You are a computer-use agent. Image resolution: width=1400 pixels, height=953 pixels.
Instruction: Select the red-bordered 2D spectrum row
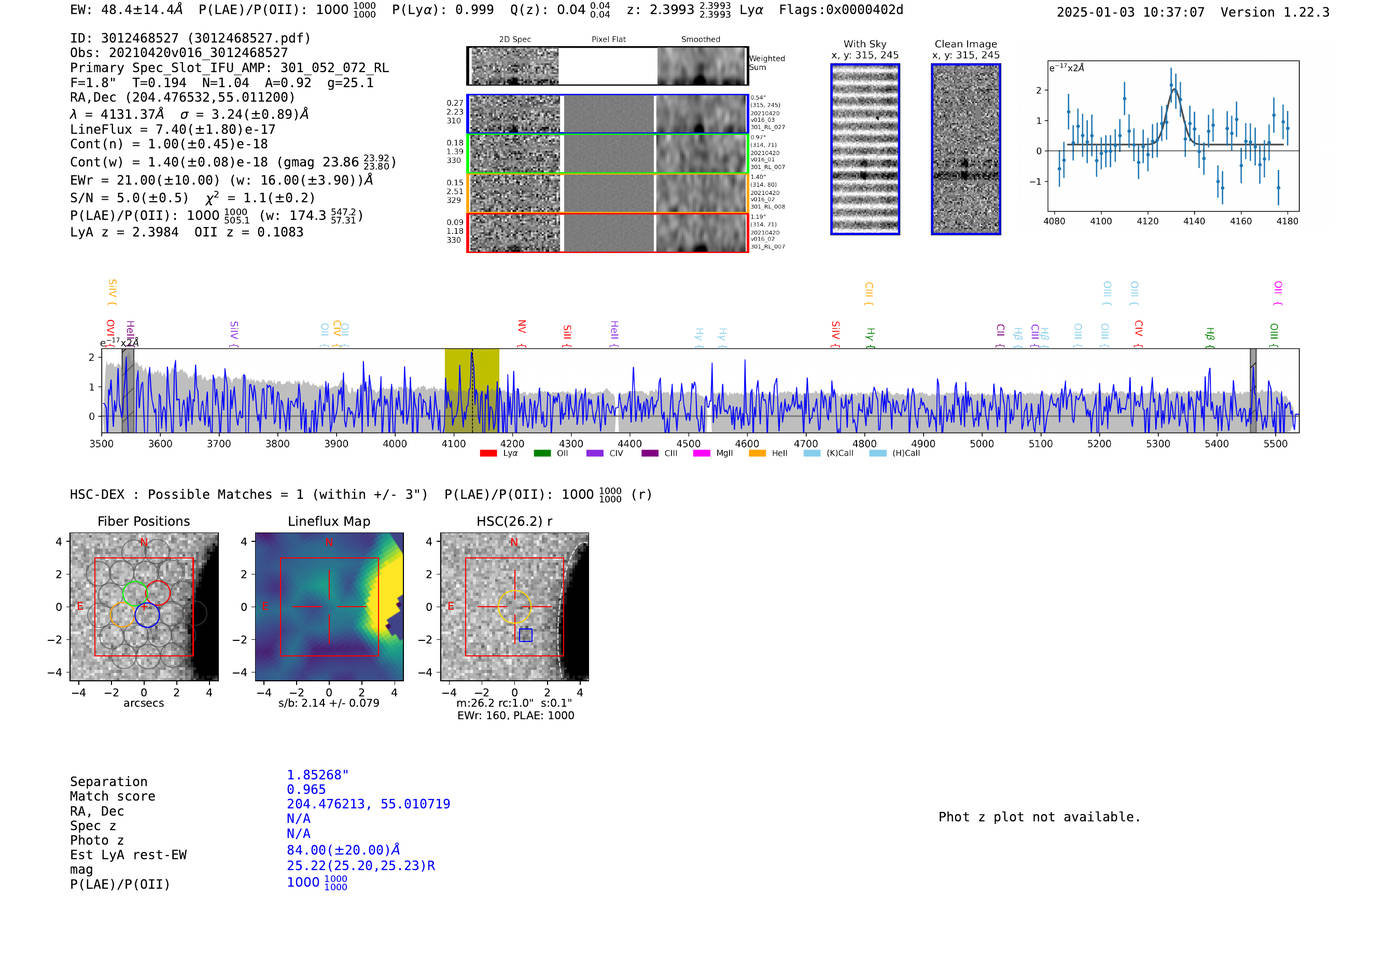point(607,232)
